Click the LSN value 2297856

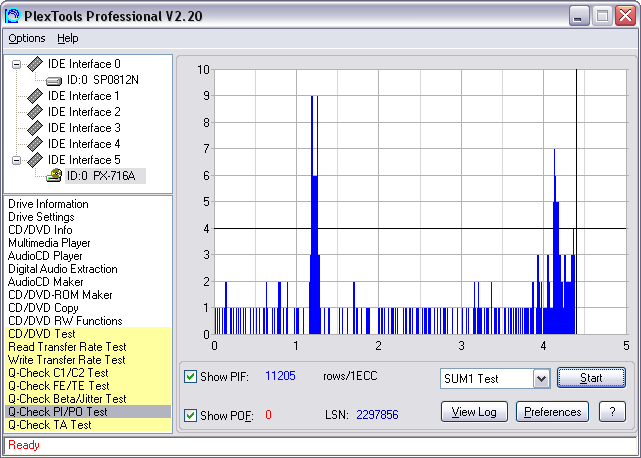[377, 415]
